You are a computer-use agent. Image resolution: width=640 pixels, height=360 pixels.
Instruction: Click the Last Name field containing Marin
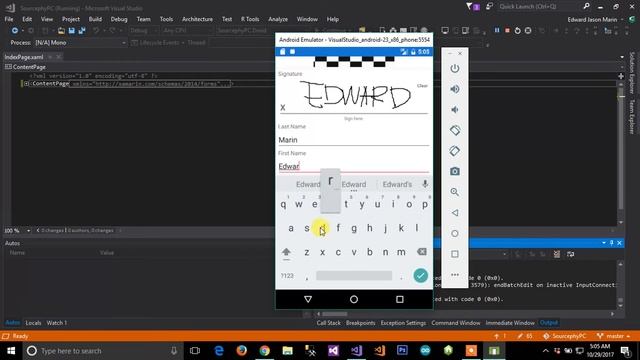pyautogui.click(x=353, y=140)
